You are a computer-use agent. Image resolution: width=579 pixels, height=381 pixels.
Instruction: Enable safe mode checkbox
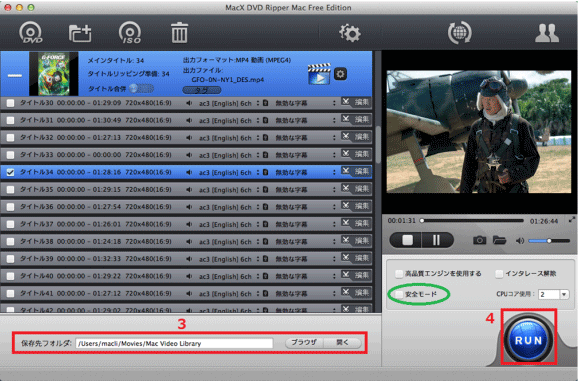click(x=399, y=294)
